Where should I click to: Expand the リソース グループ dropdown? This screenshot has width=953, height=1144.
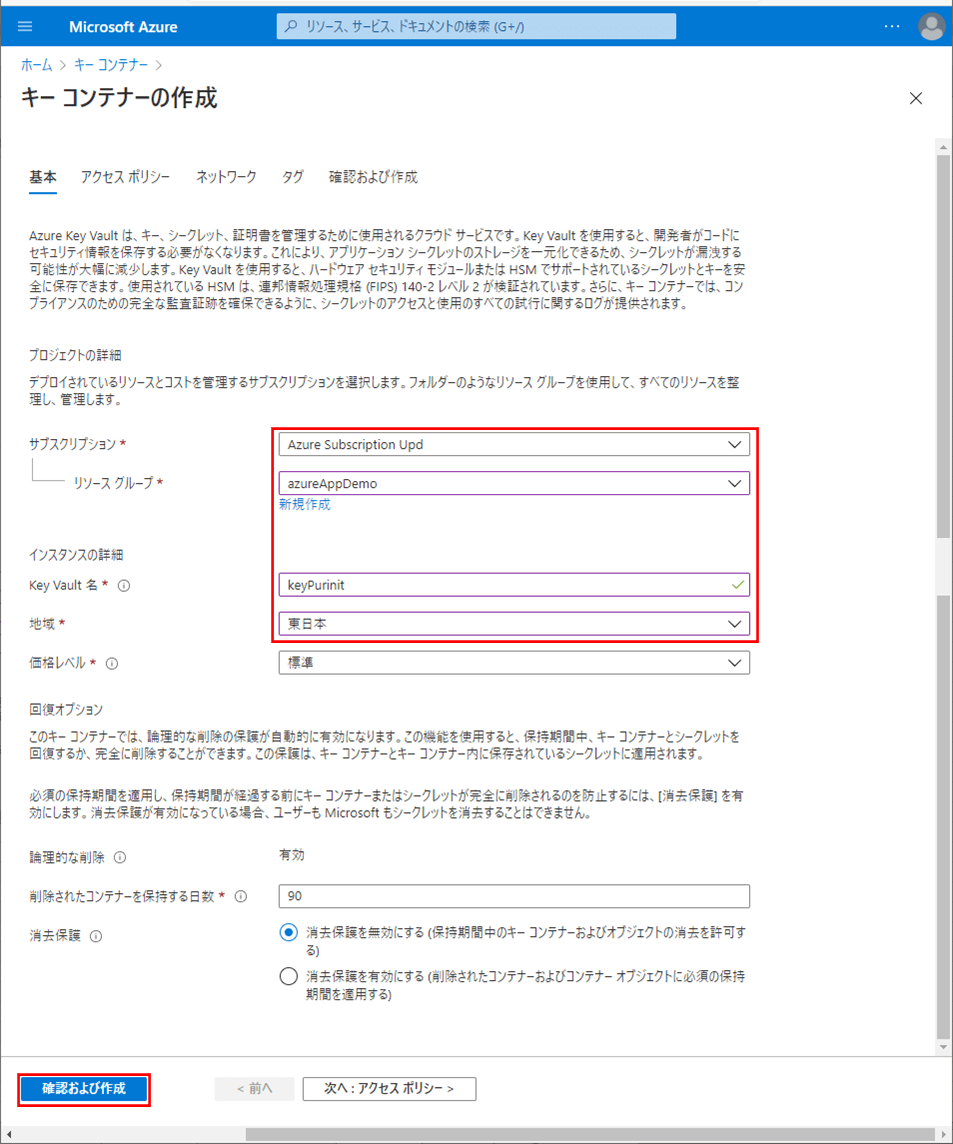(x=513, y=484)
